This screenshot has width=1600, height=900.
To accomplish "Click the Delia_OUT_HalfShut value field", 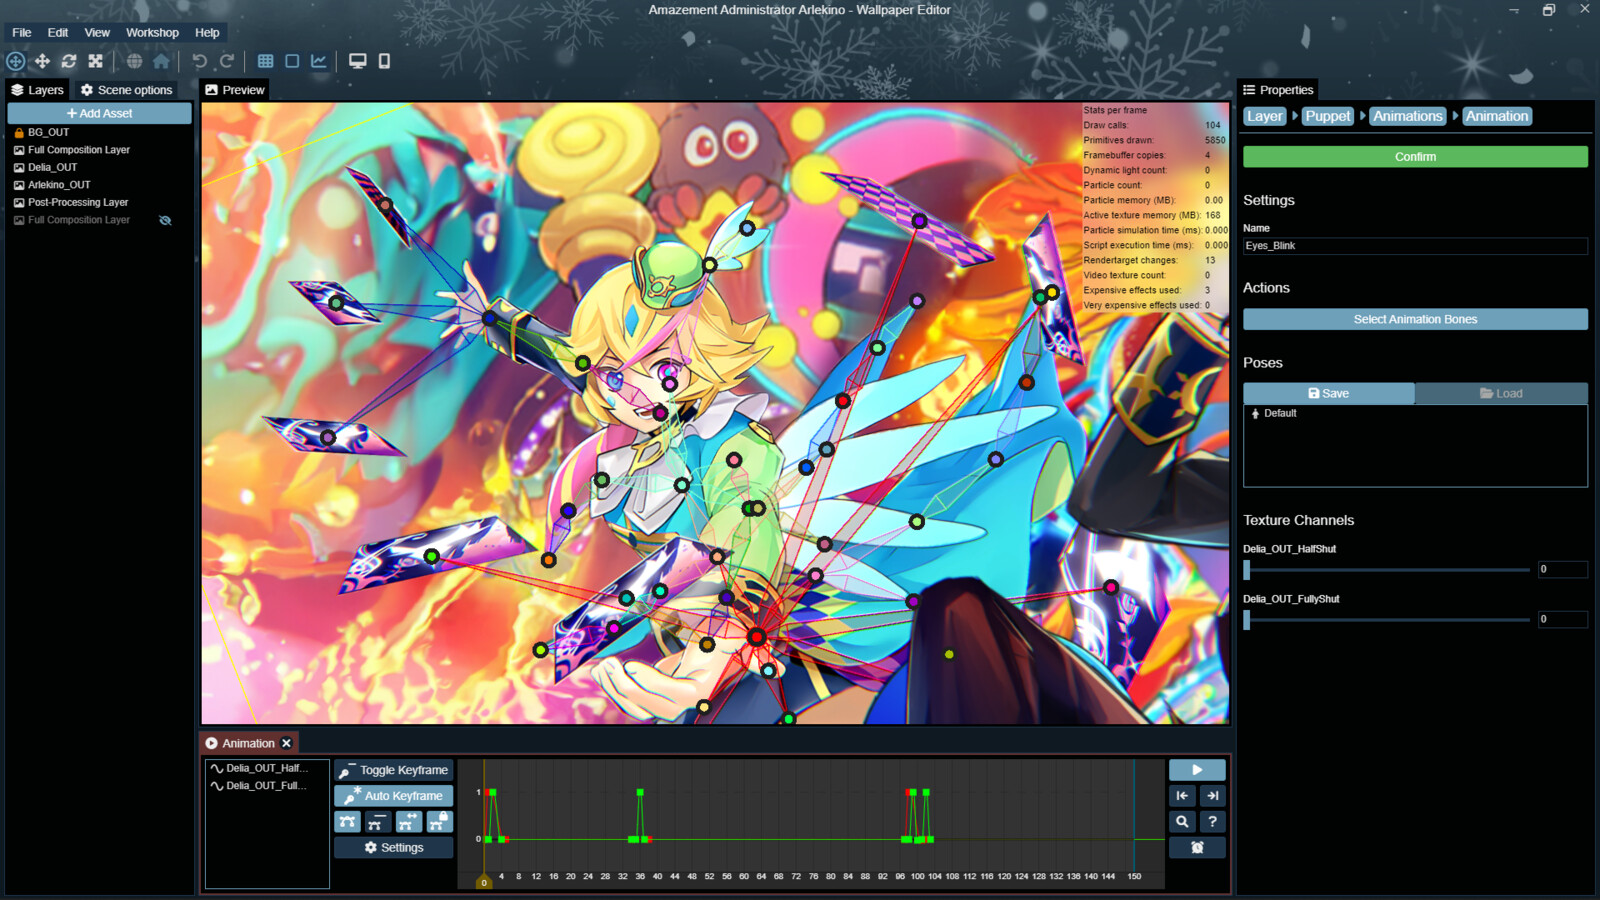I will pos(1562,569).
